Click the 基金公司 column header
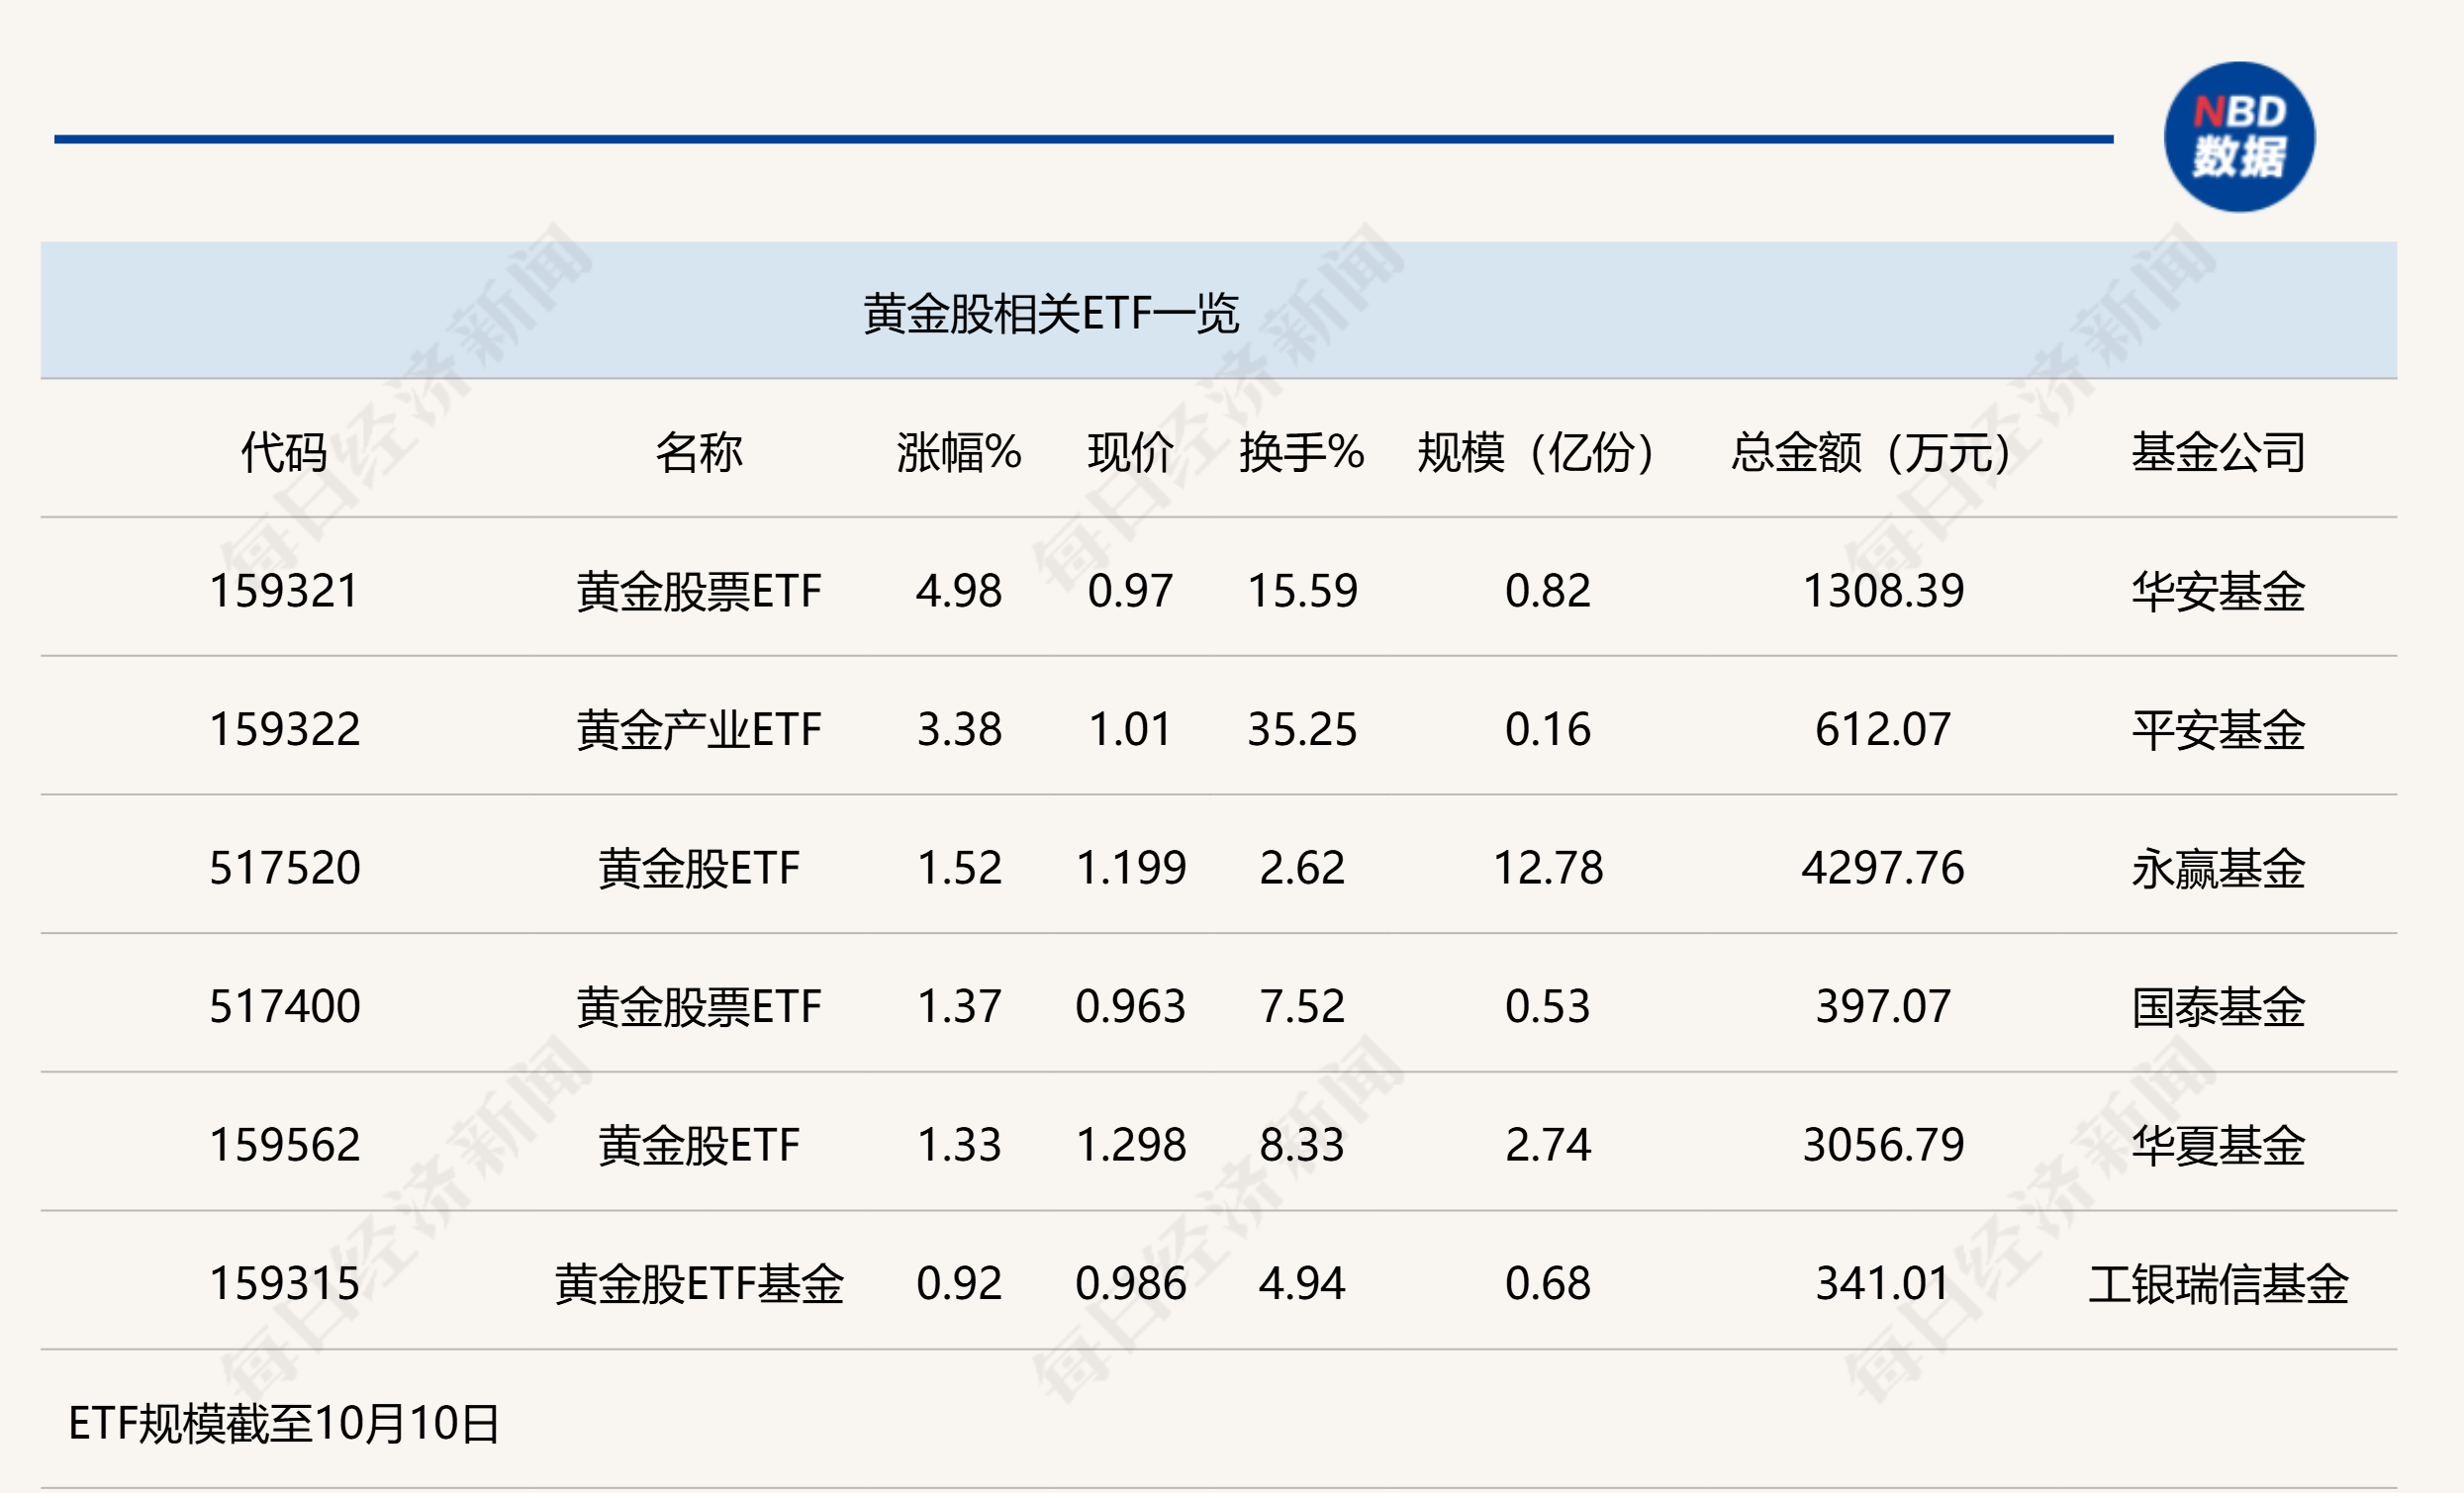 [x=2217, y=452]
